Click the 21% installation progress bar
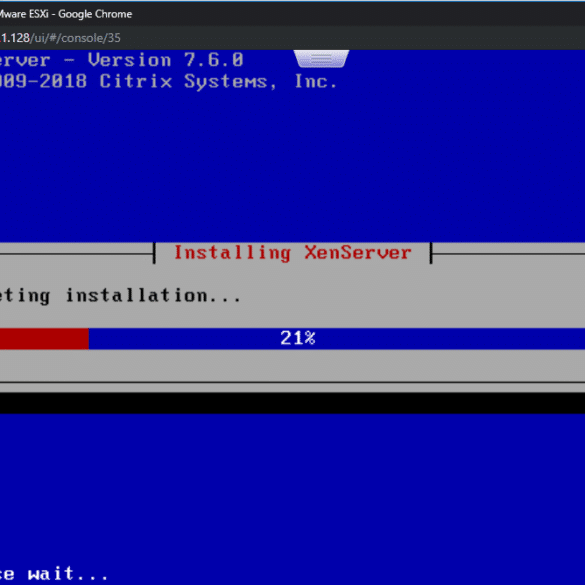 292,339
